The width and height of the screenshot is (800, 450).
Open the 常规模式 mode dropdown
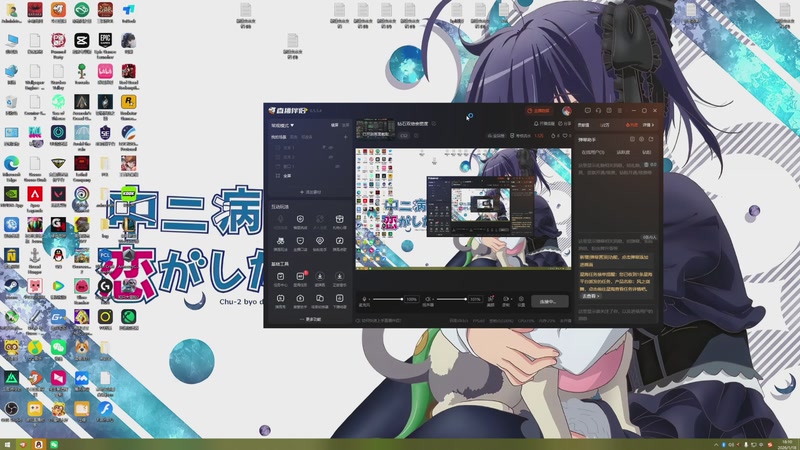pyautogui.click(x=283, y=125)
